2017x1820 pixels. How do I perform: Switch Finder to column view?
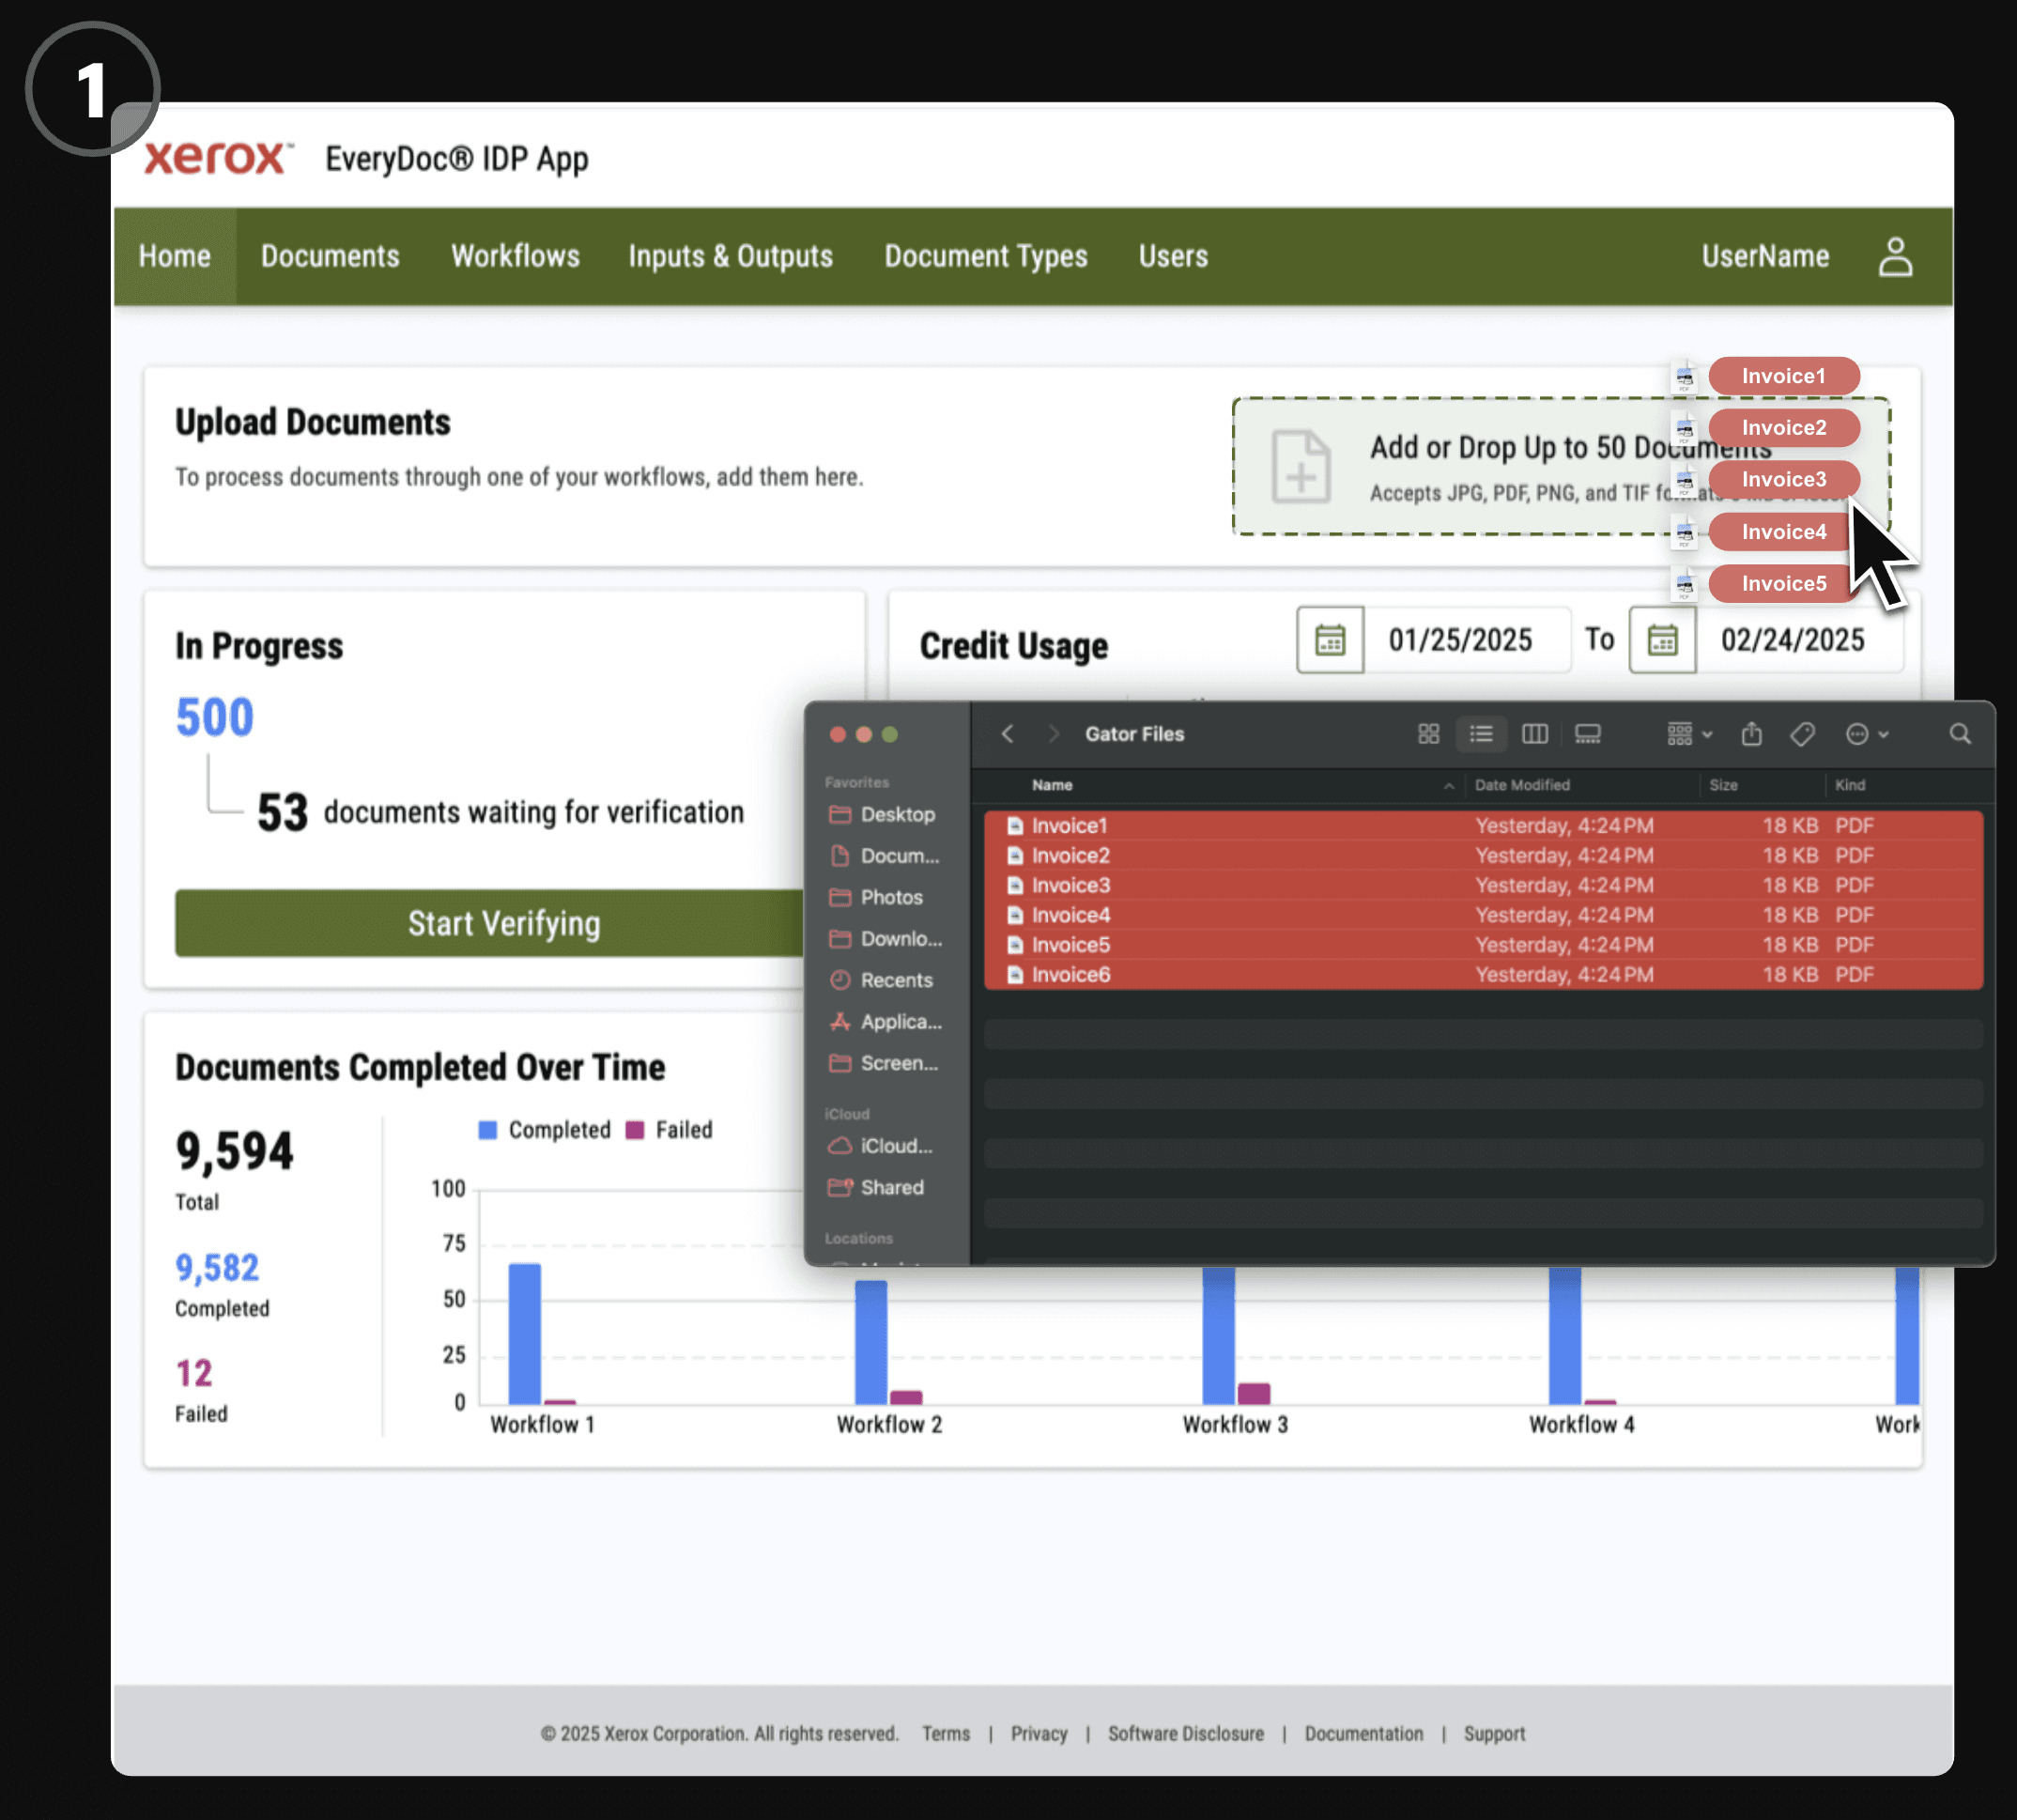tap(1534, 735)
